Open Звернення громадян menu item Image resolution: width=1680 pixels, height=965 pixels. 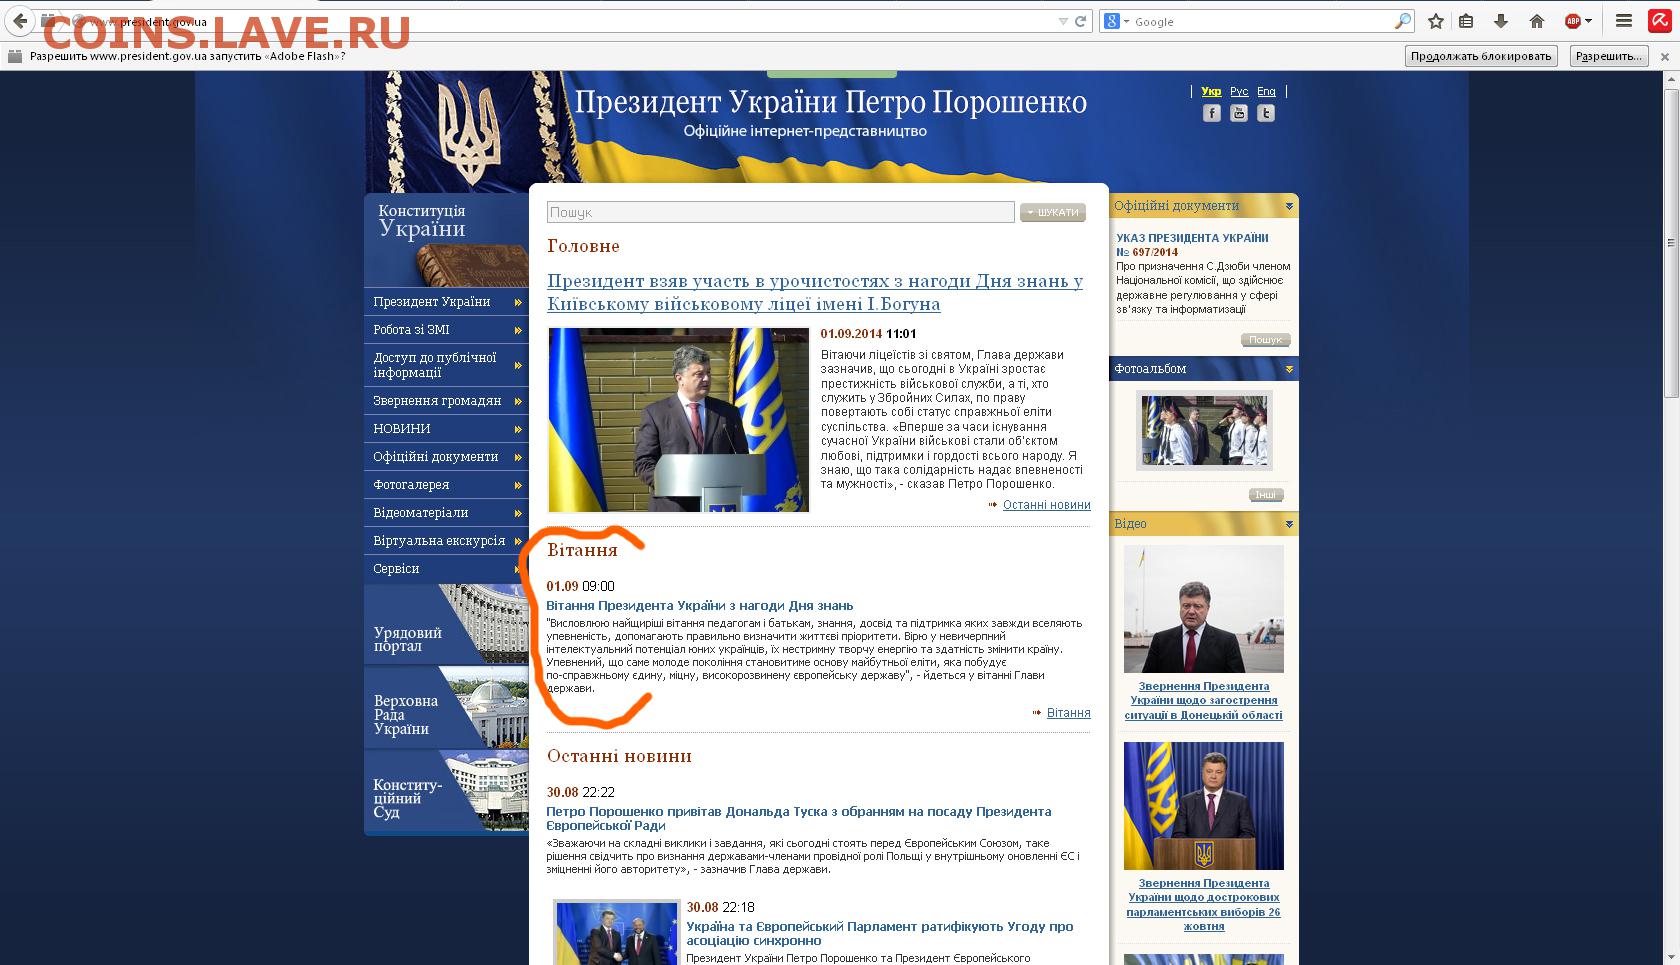click(446, 401)
